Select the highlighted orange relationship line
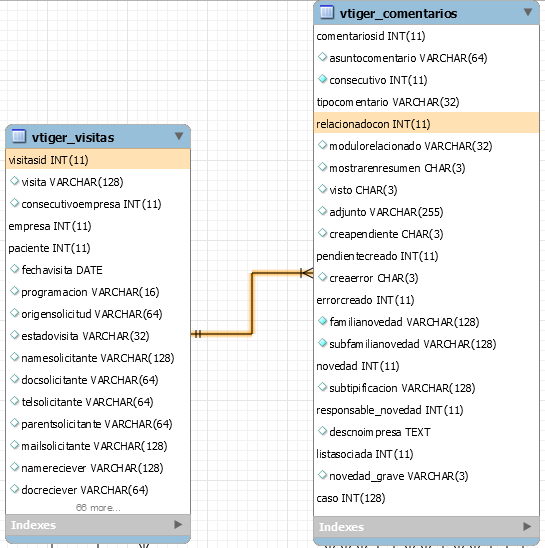 252,303
